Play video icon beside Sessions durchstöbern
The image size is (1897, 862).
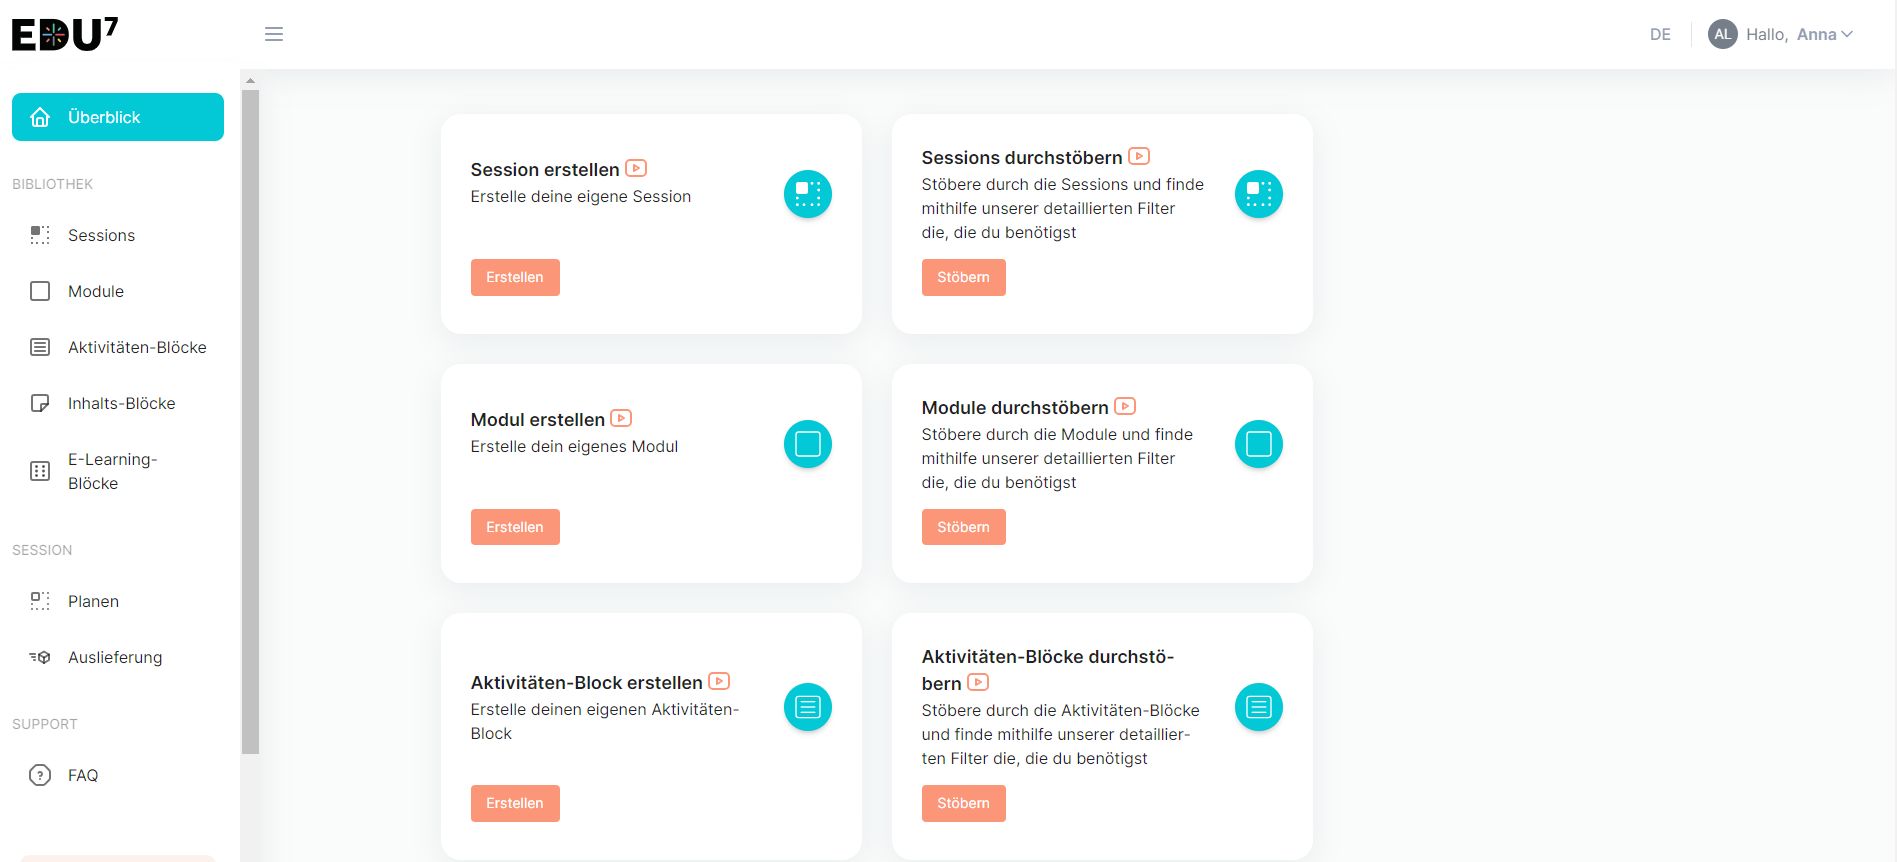pyautogui.click(x=1139, y=156)
